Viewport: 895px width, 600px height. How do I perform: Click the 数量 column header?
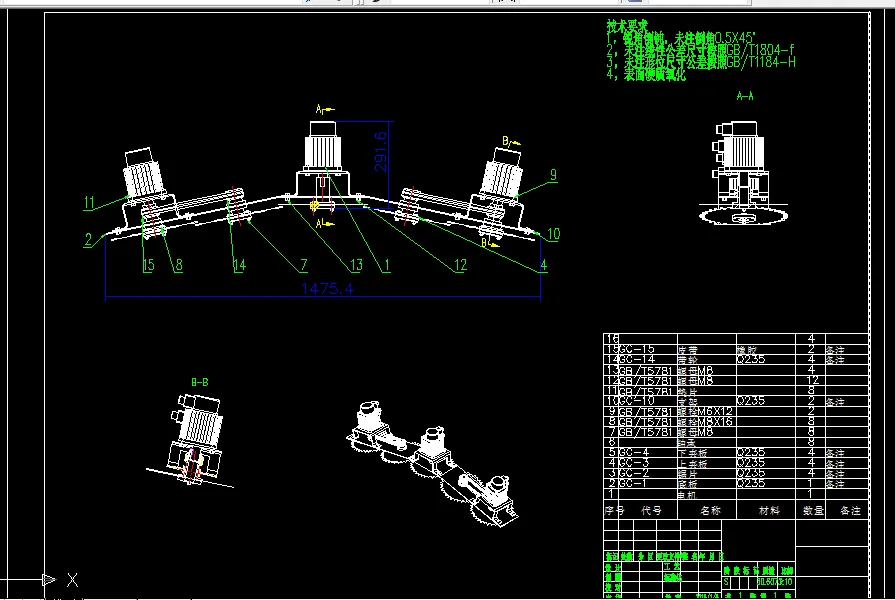813,510
